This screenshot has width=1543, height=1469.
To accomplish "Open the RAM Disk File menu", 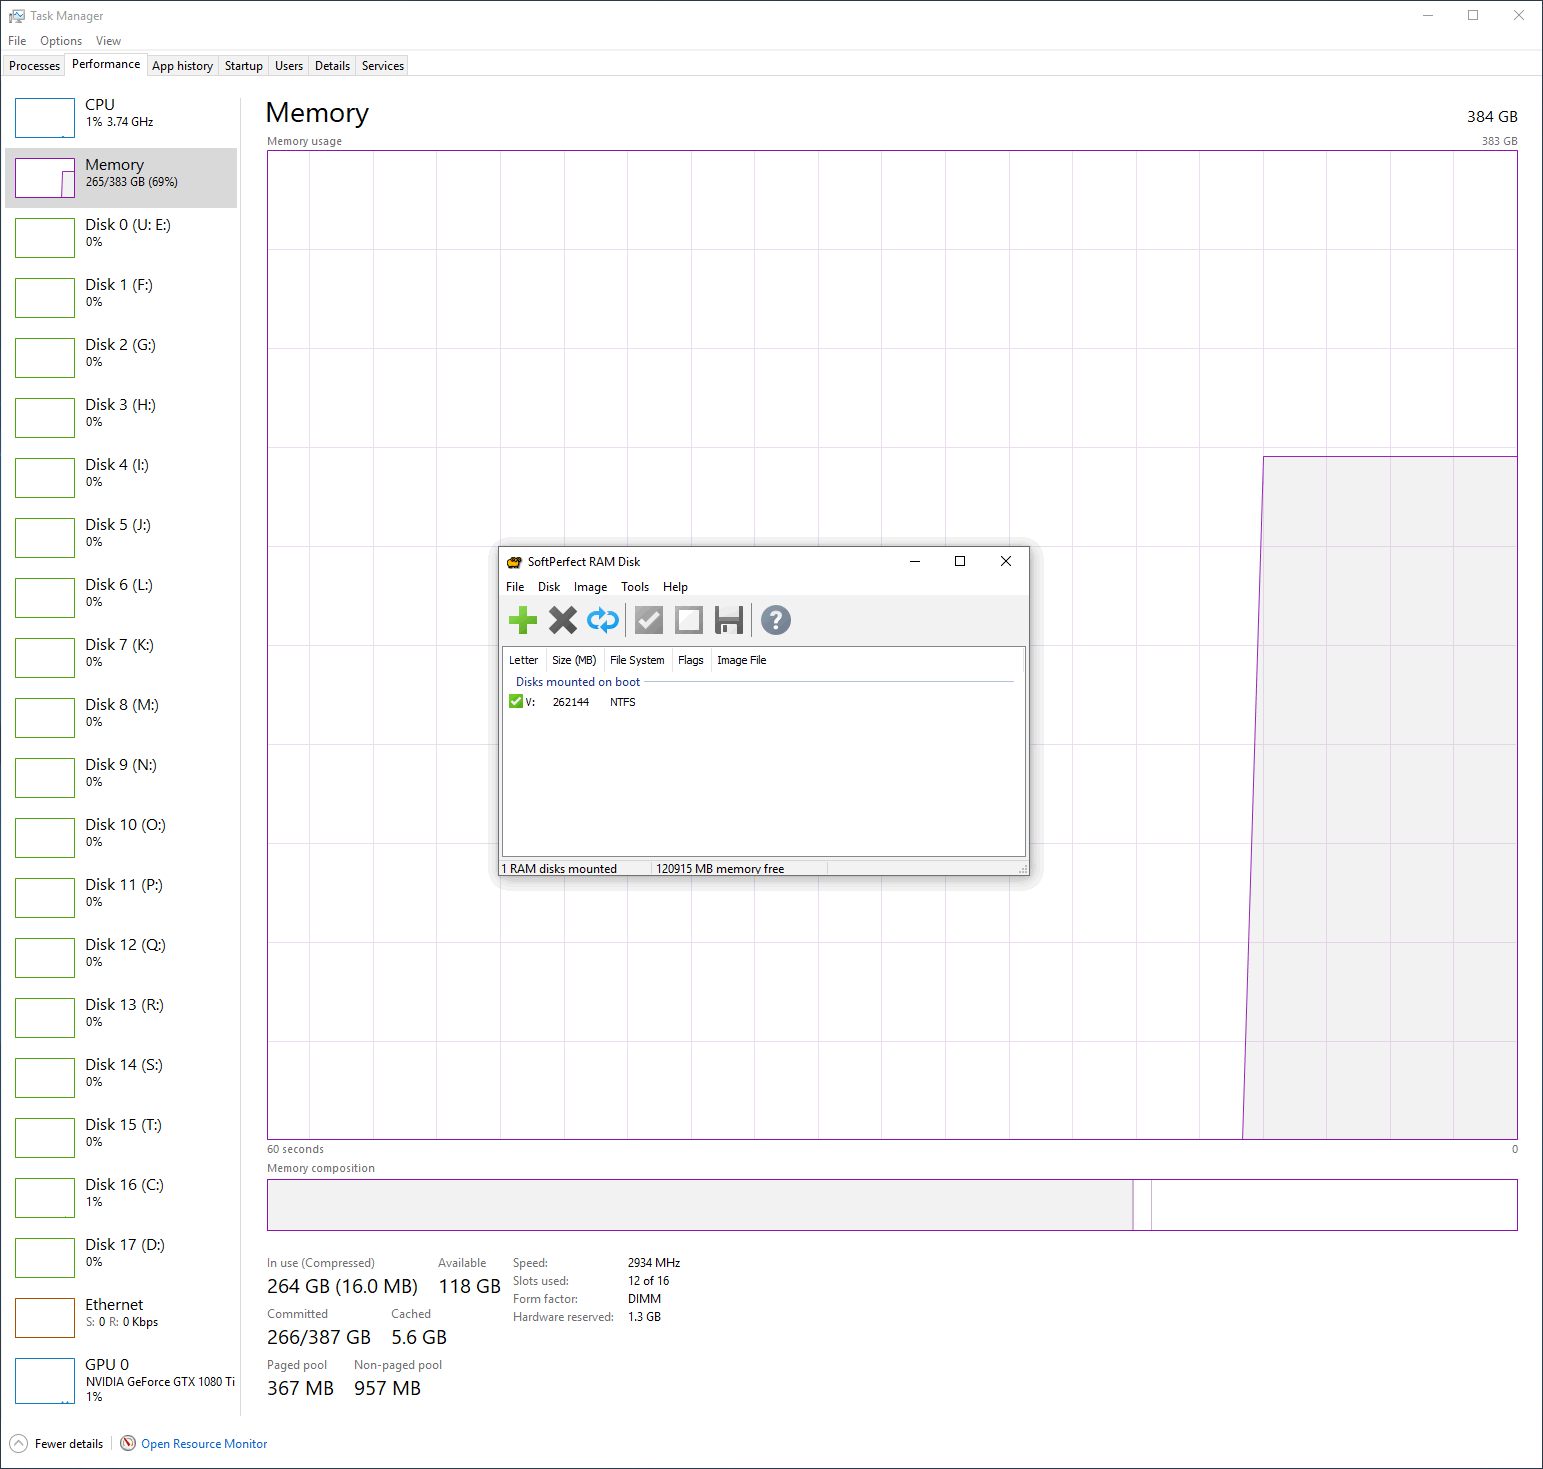I will point(515,587).
